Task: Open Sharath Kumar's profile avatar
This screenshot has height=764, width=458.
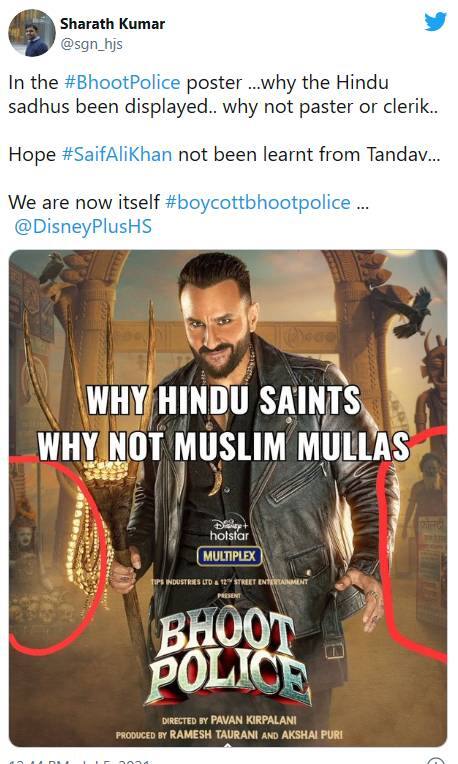Action: tap(32, 33)
